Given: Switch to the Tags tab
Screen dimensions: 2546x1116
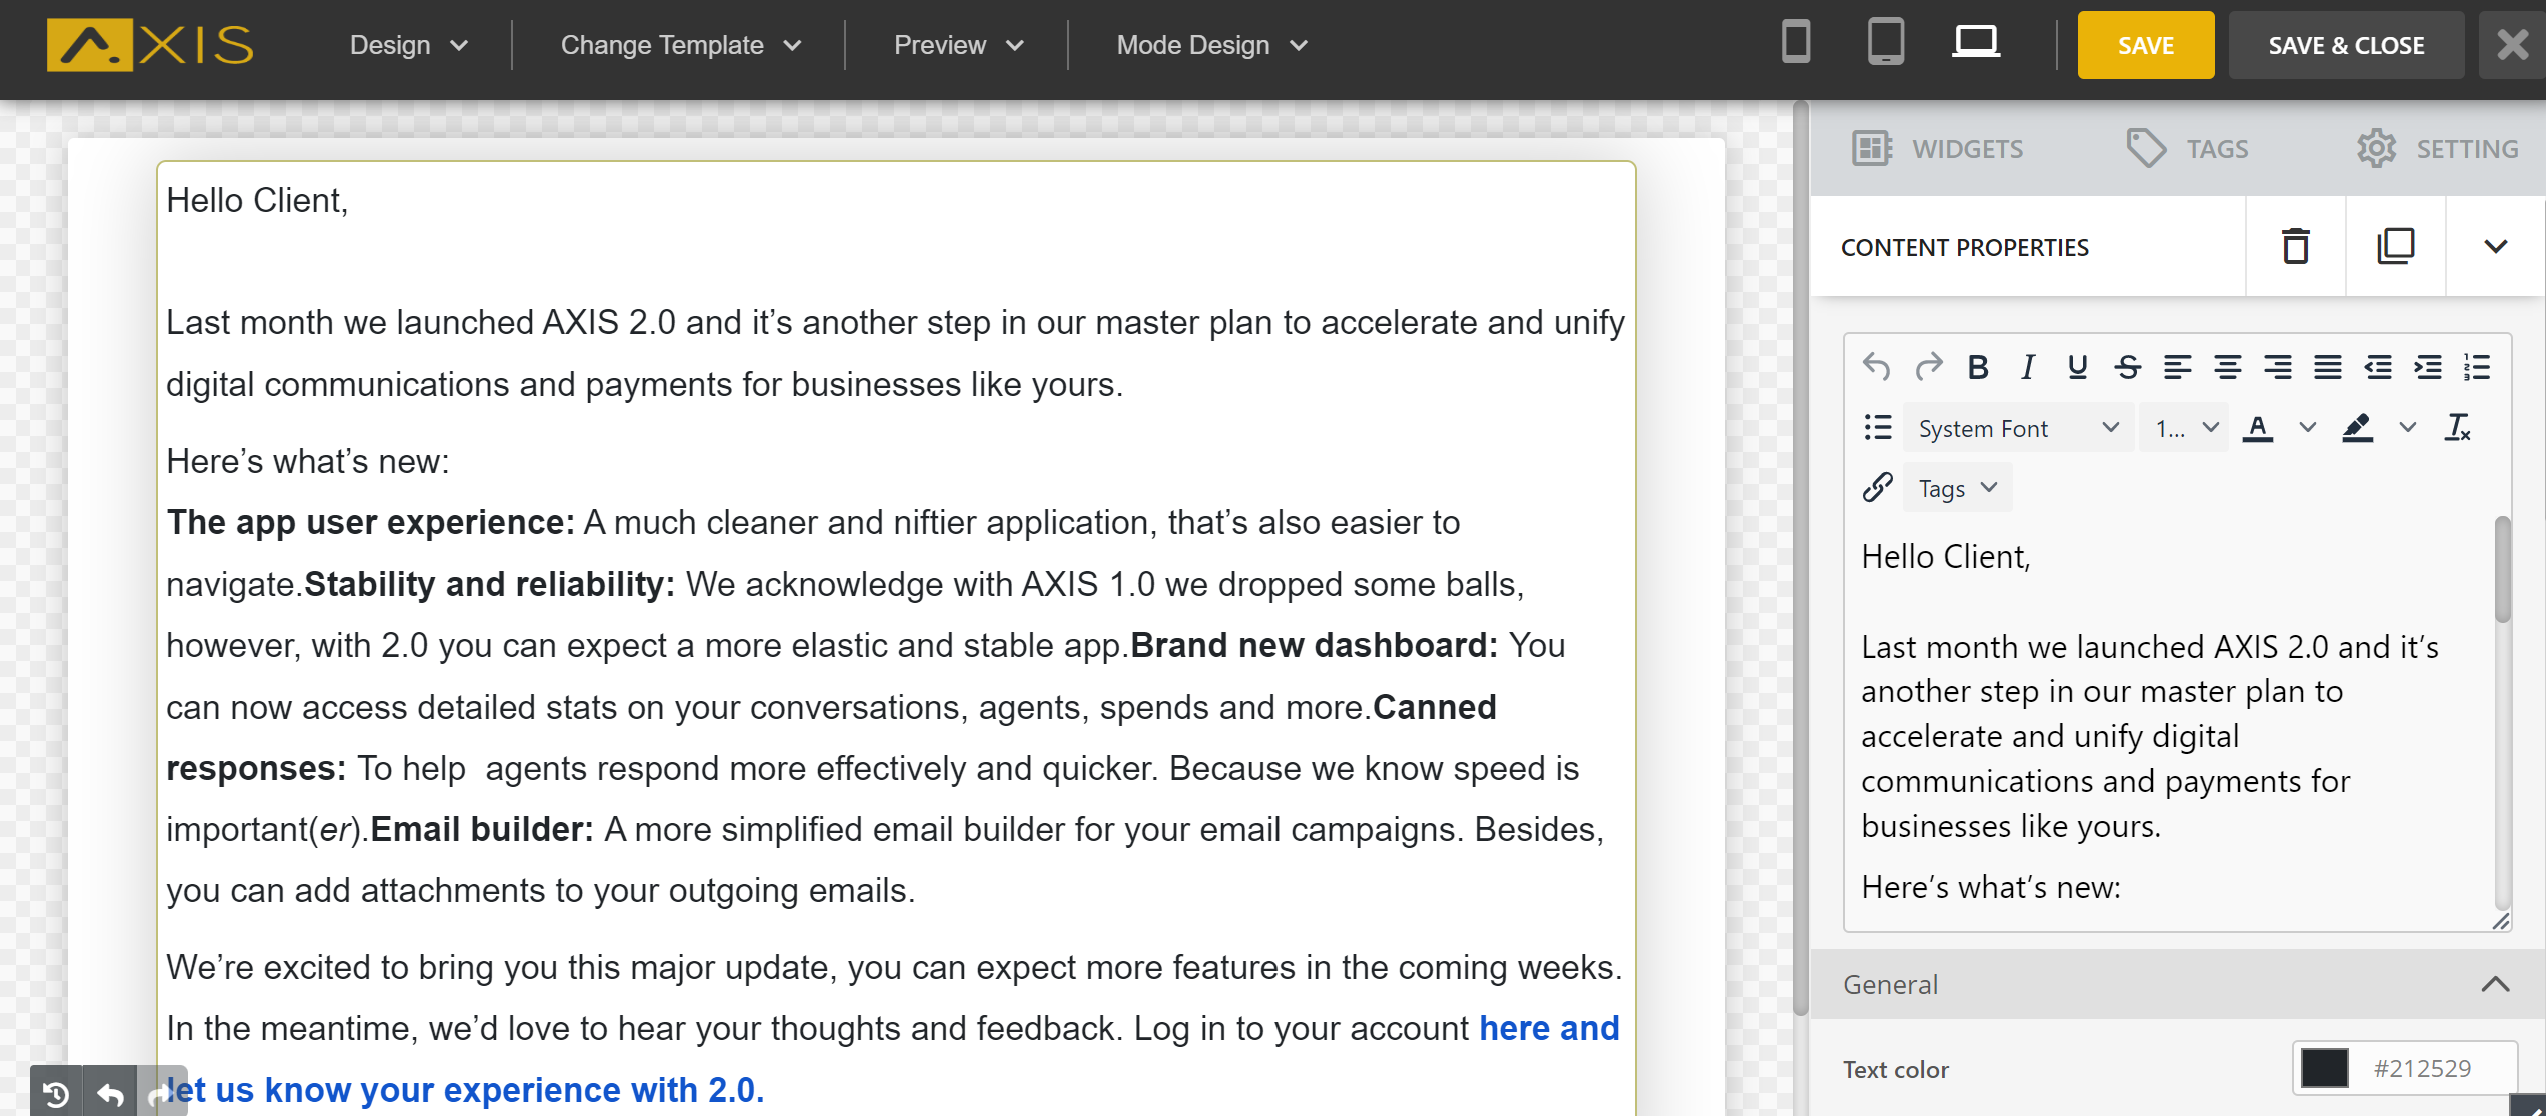Looking at the screenshot, I should (x=2186, y=149).
